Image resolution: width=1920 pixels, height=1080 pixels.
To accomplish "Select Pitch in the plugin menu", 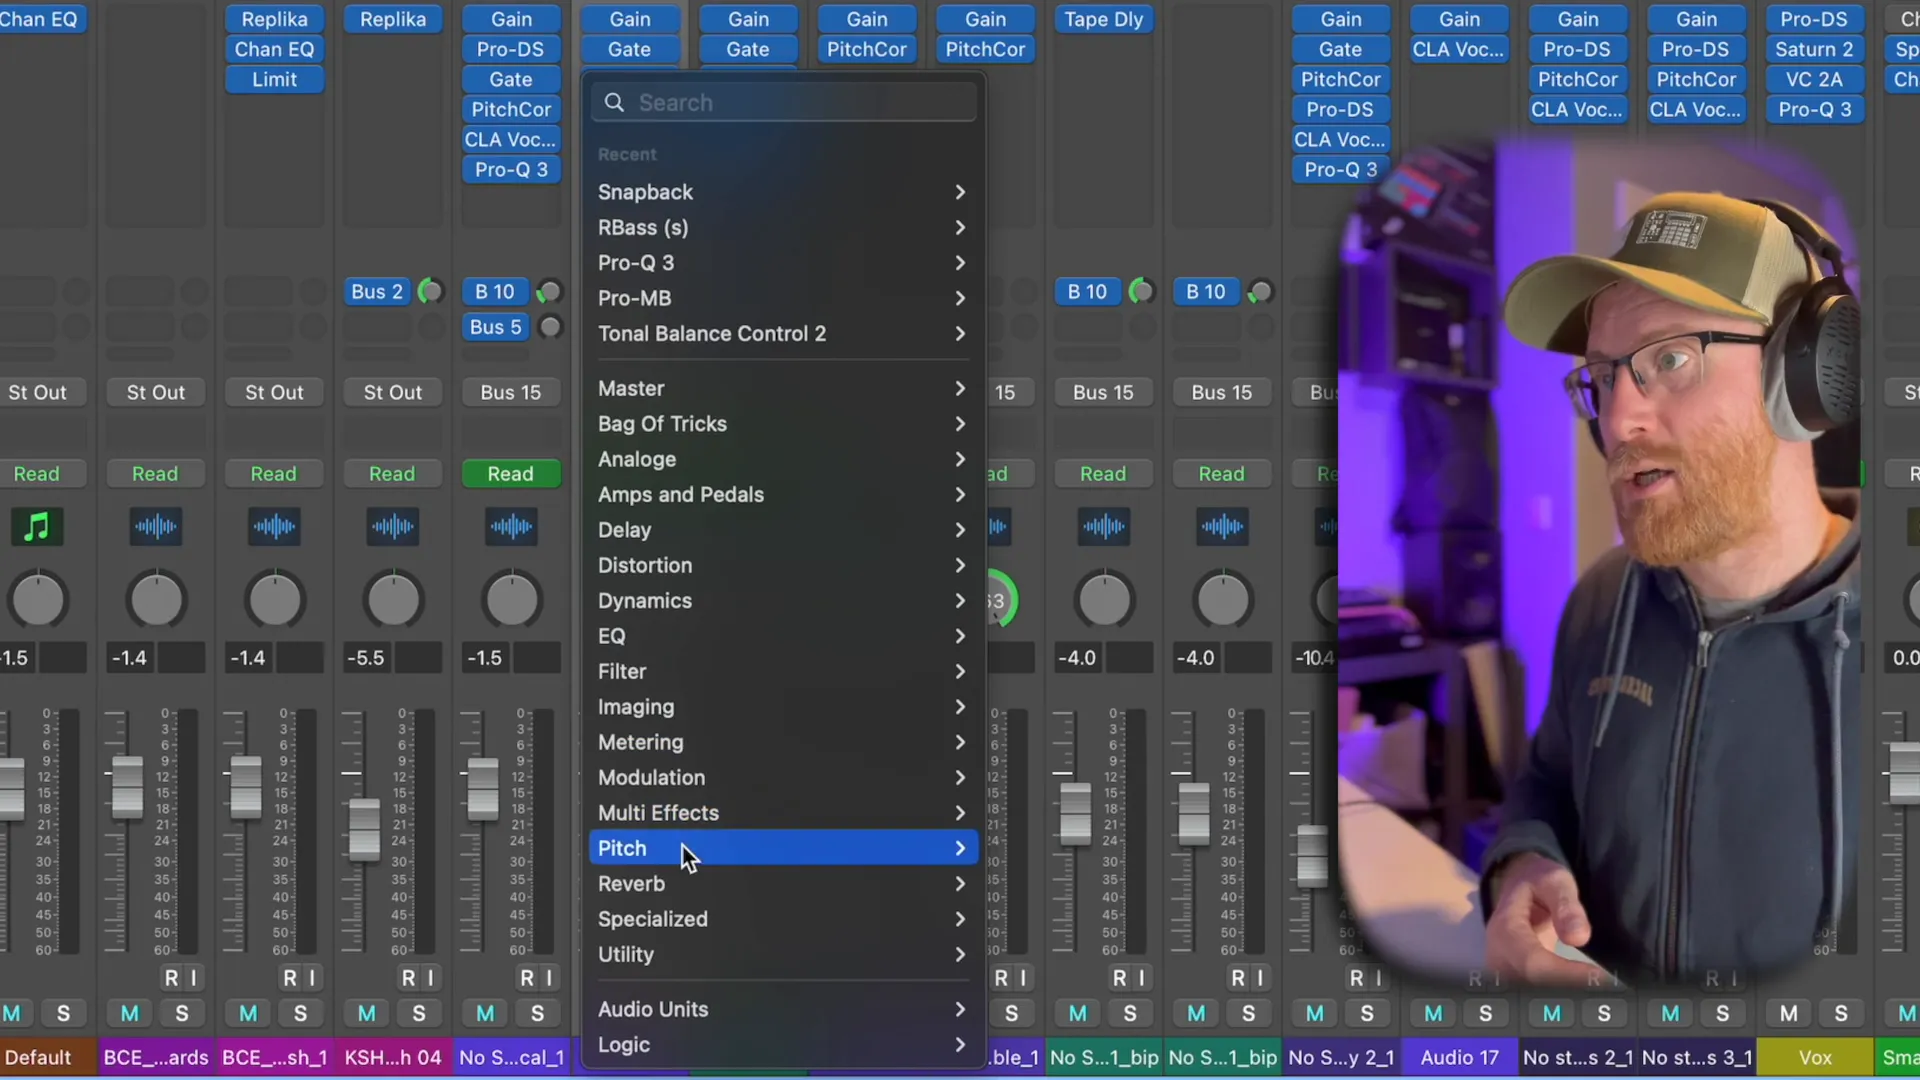I will [783, 848].
